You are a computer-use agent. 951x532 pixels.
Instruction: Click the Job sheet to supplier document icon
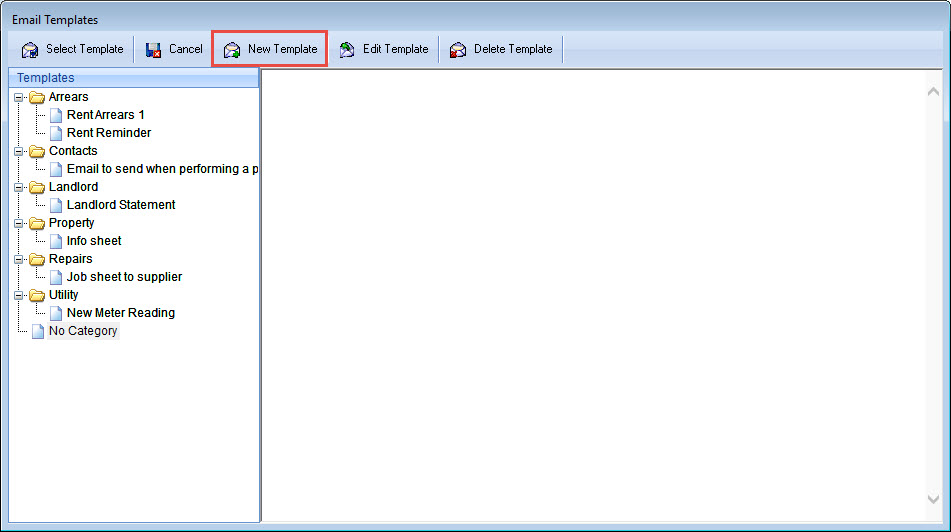56,277
